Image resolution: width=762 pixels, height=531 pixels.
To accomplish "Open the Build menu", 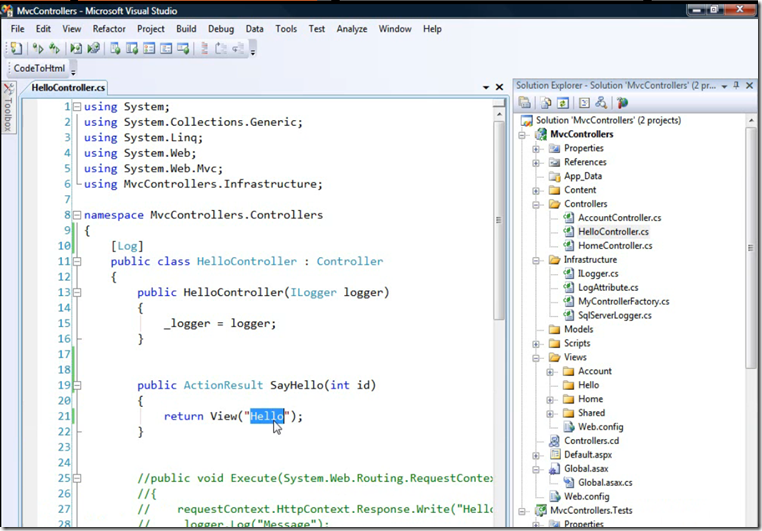I will click(x=186, y=29).
